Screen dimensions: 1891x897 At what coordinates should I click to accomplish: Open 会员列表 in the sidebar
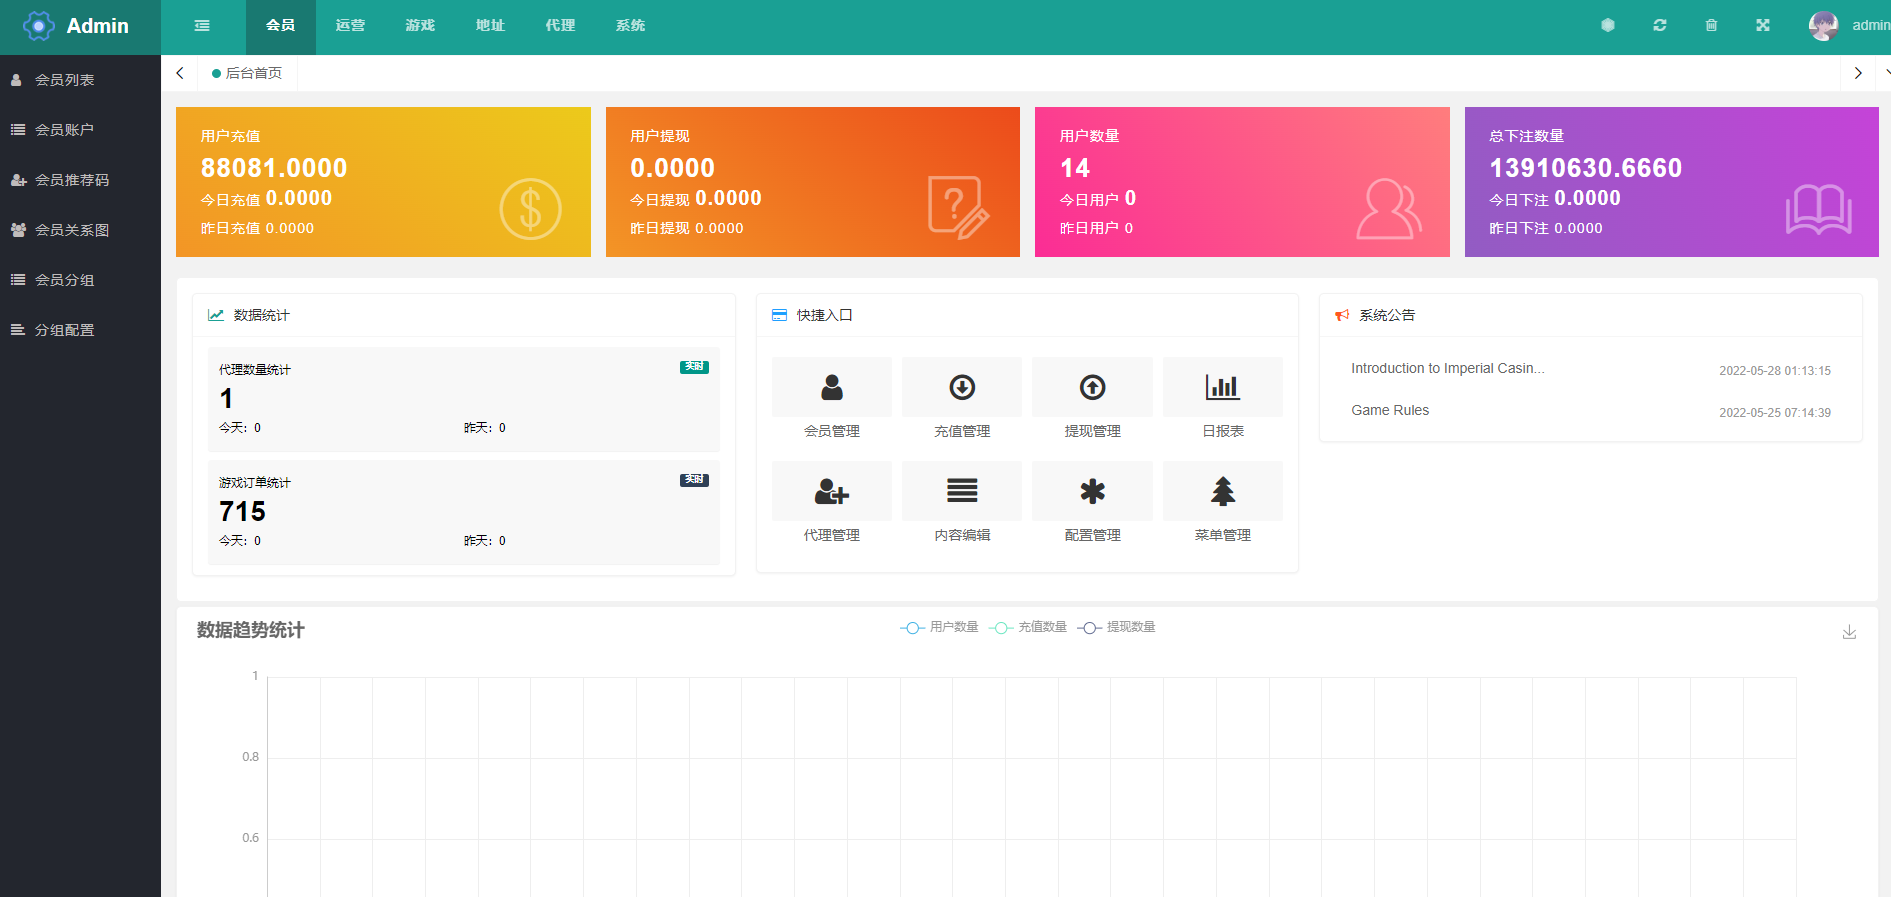tap(80, 80)
